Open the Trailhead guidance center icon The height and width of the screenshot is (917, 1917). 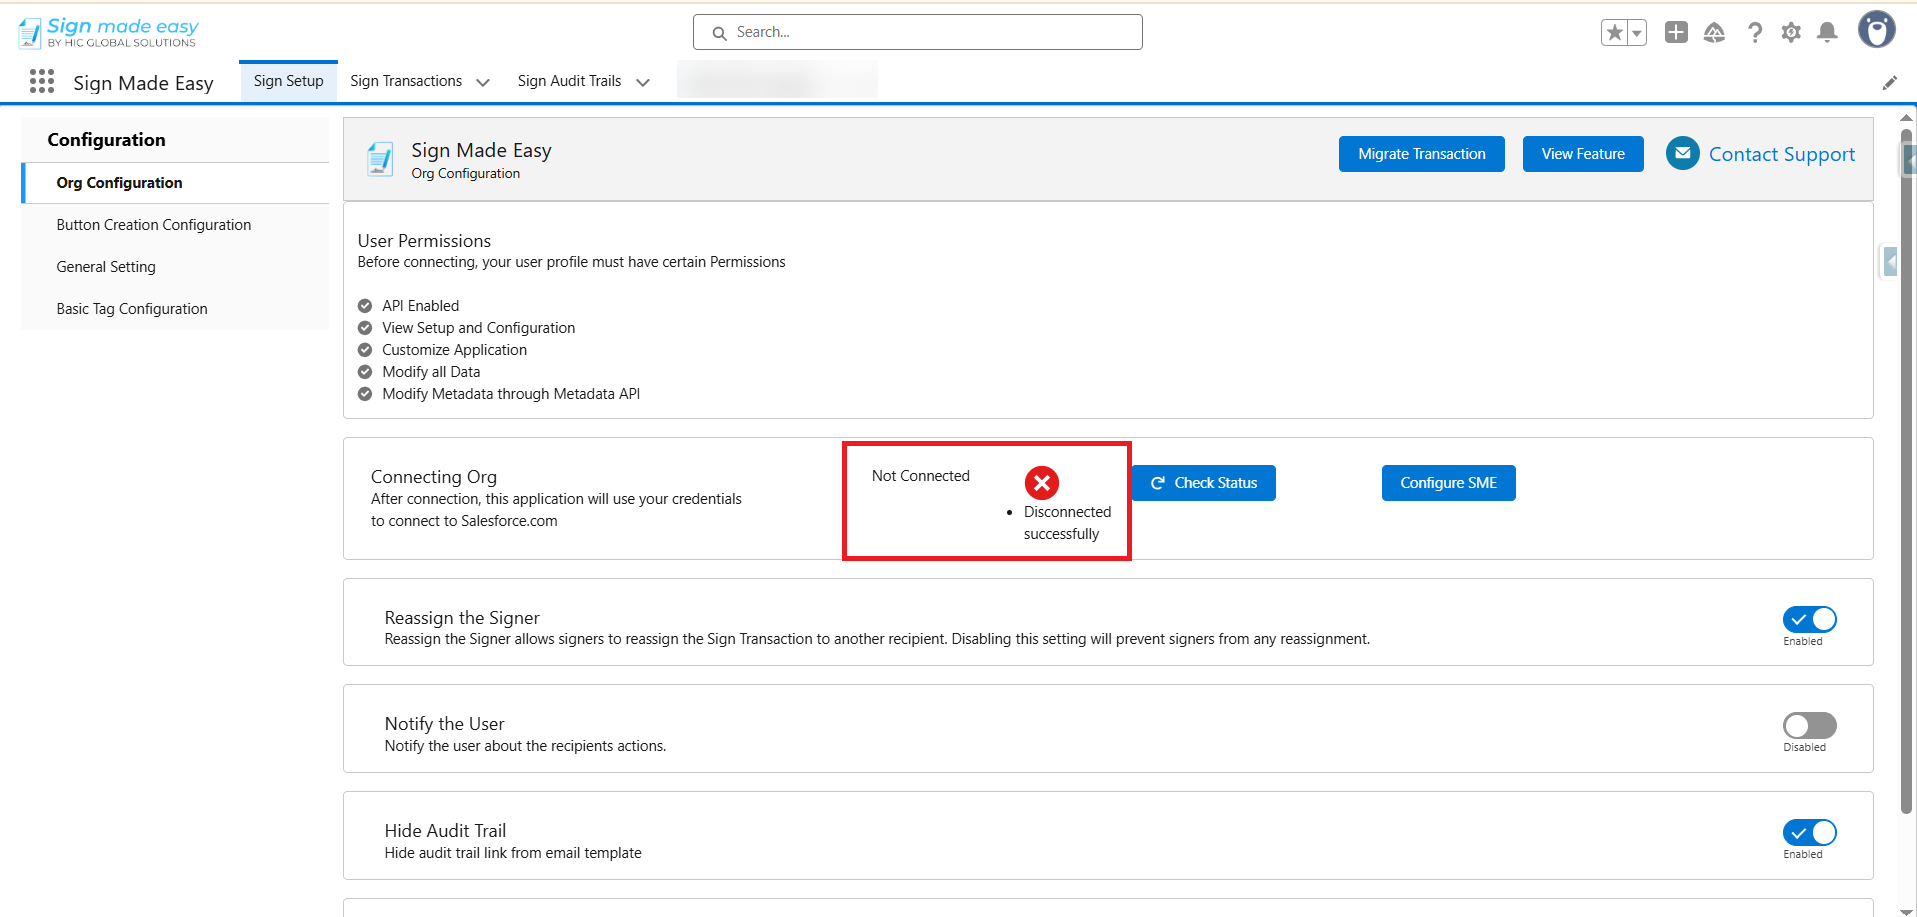point(1714,33)
